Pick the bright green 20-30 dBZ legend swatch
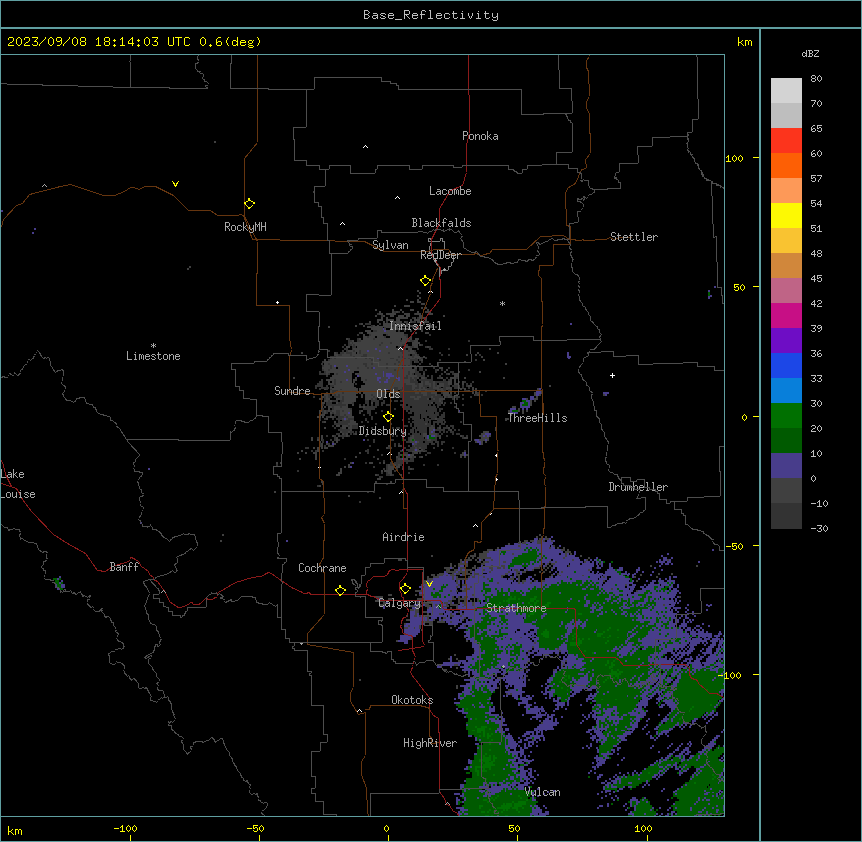The height and width of the screenshot is (842, 862). 786,416
